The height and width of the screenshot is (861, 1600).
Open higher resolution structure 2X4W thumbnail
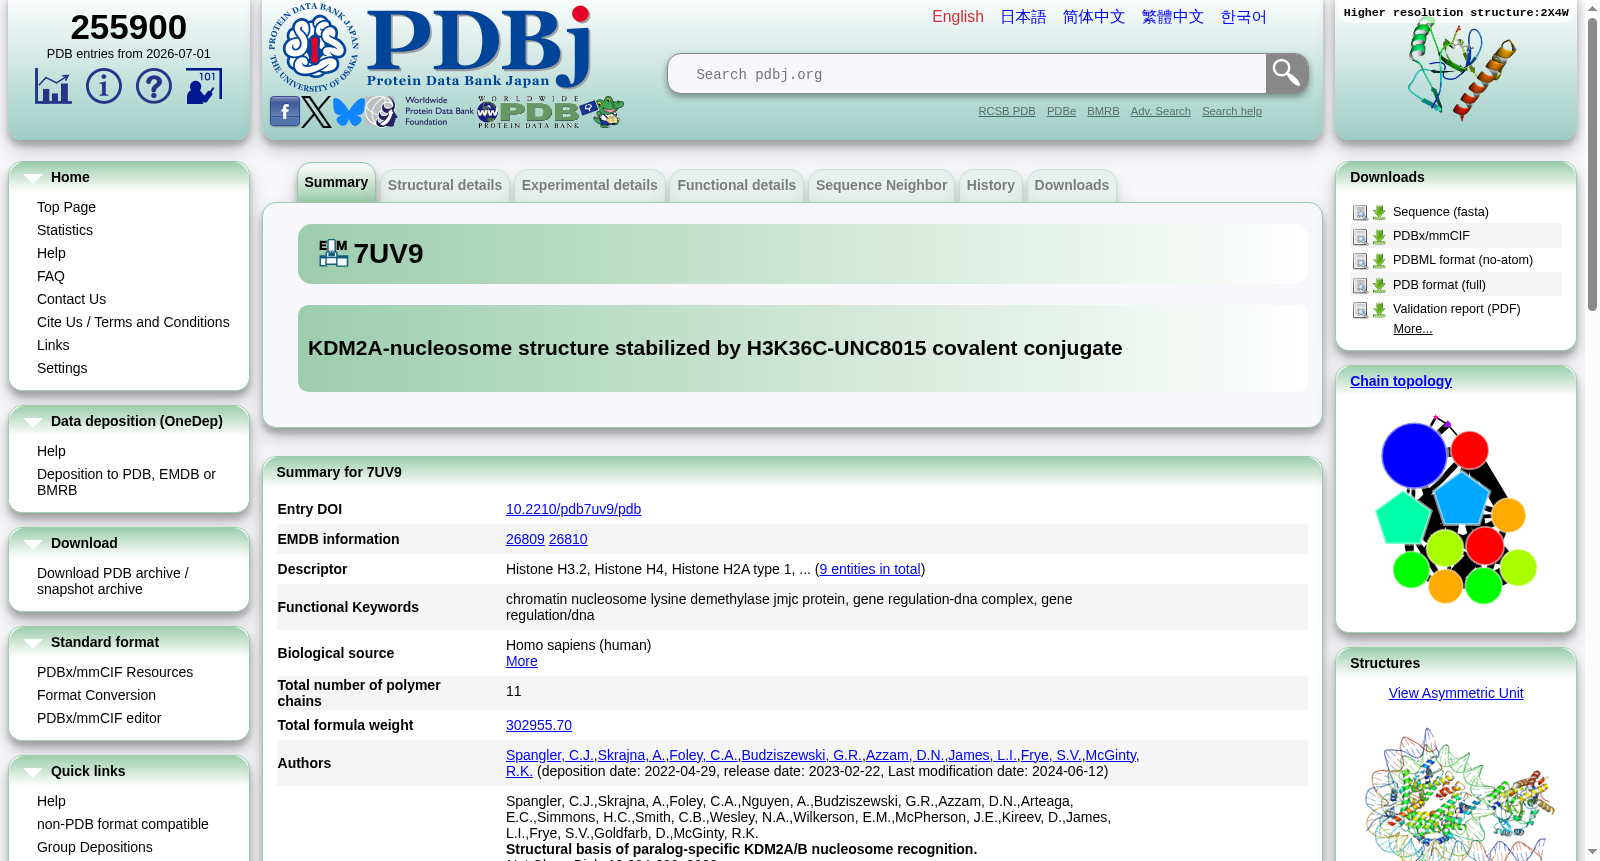[1461, 70]
